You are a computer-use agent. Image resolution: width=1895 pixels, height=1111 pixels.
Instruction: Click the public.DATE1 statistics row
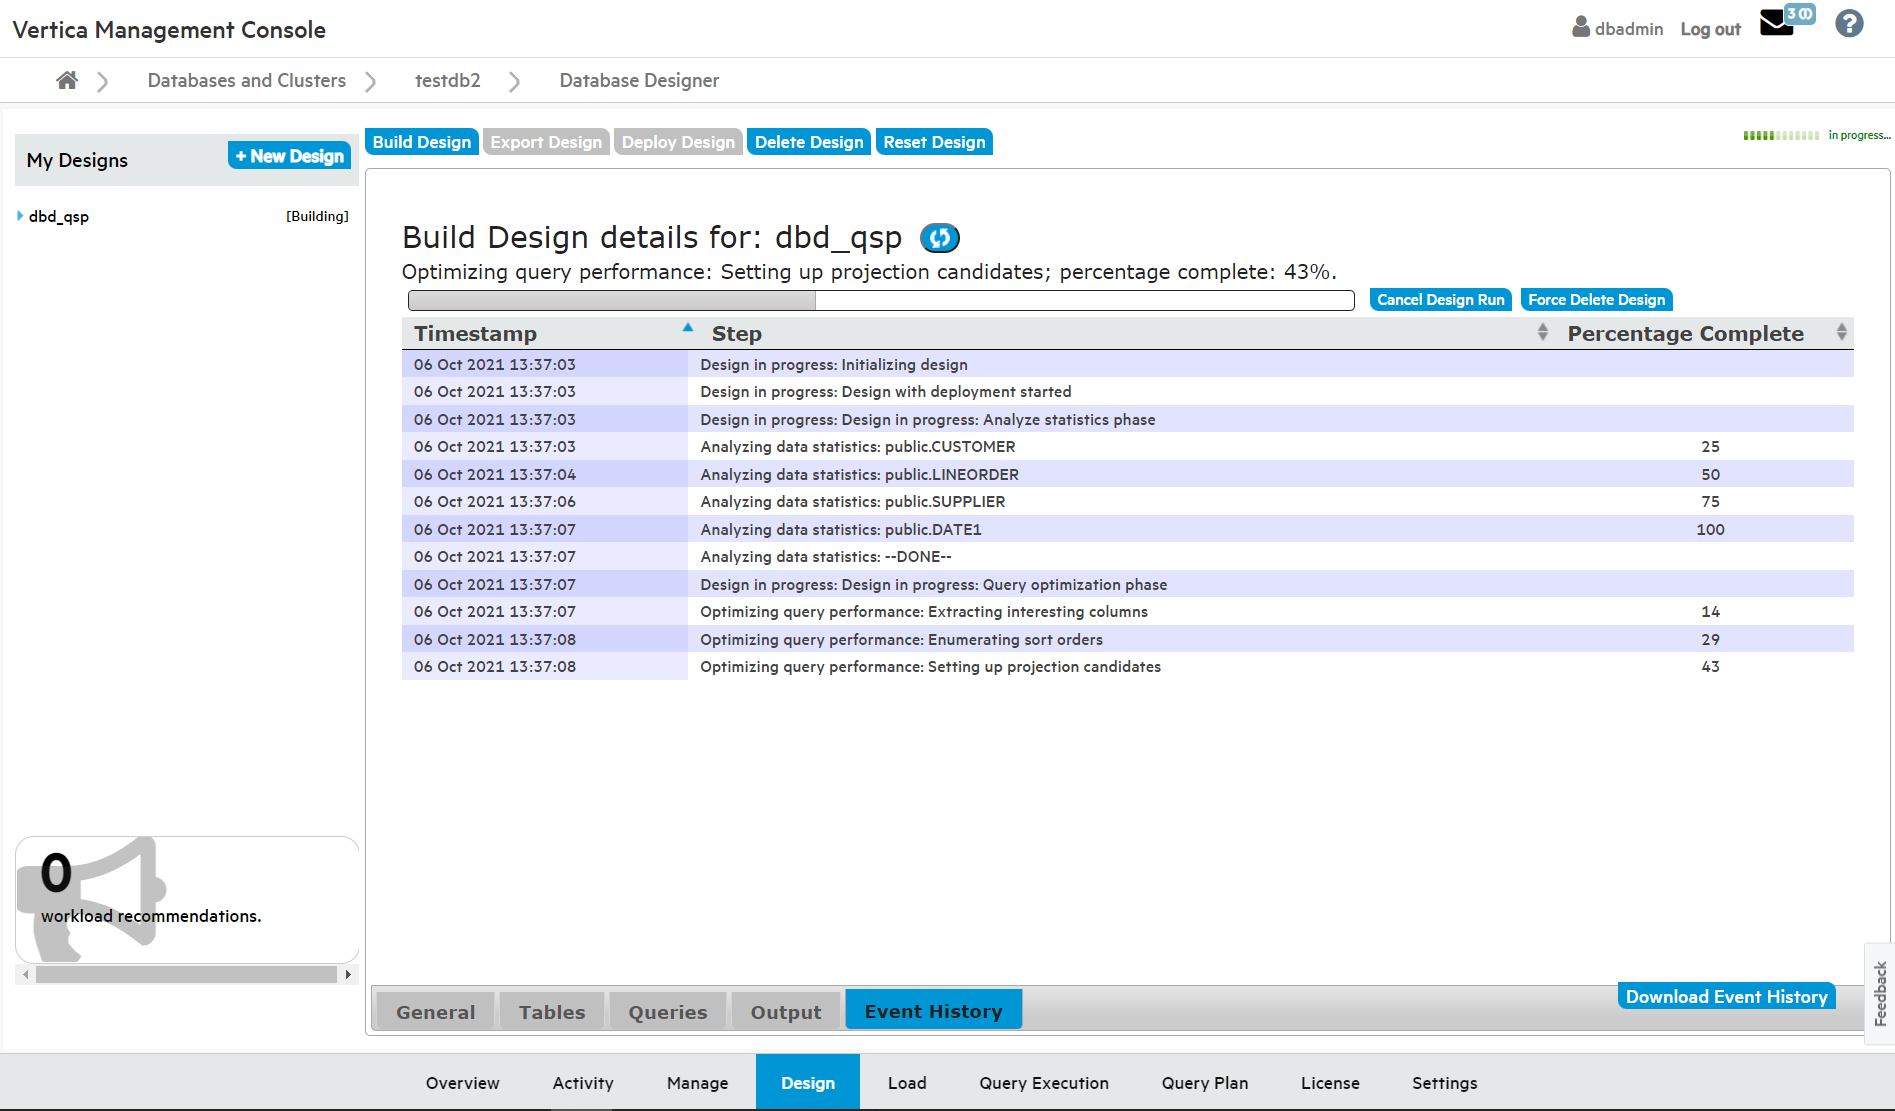(x=1128, y=529)
